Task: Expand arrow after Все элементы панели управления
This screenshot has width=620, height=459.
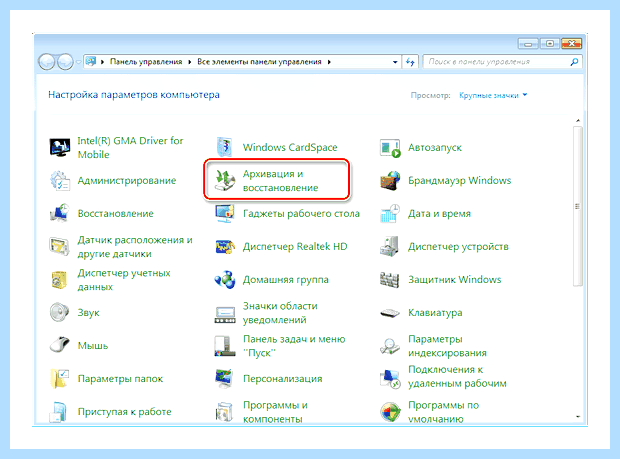Action: 329,62
